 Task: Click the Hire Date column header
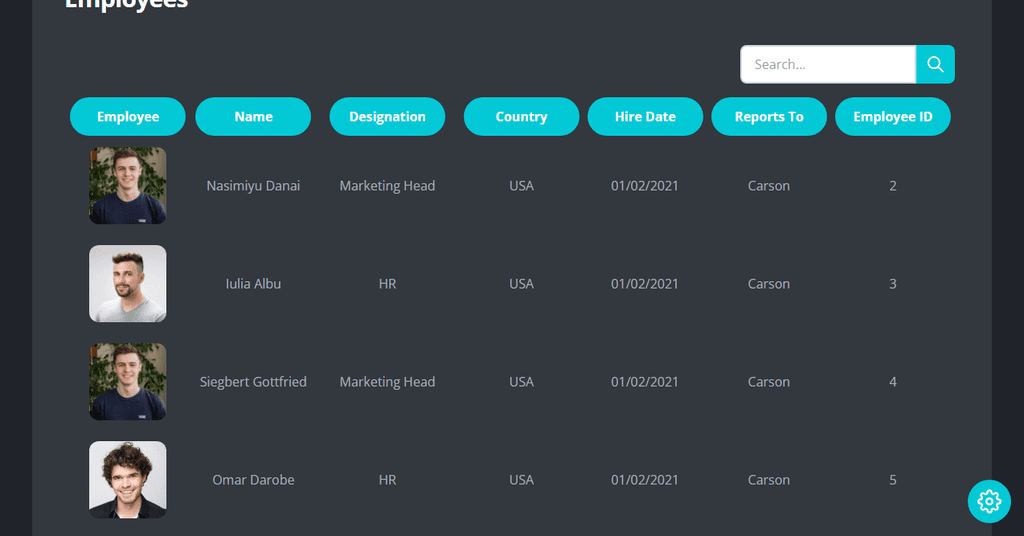[645, 117]
